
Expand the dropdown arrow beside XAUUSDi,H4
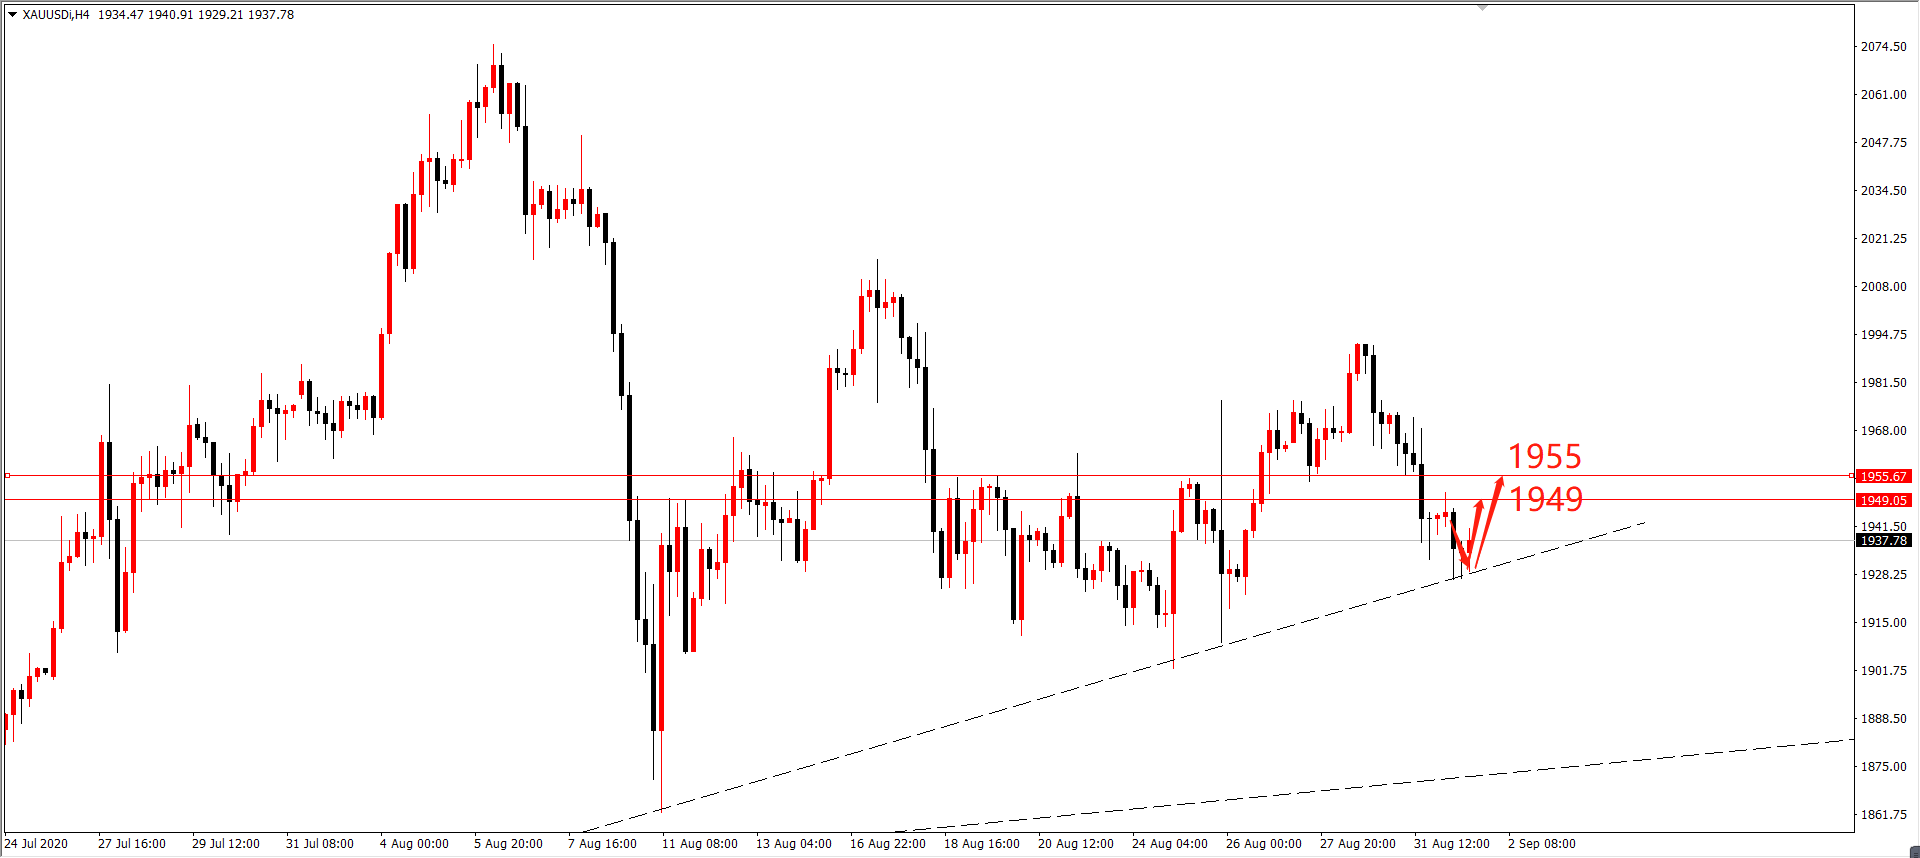tap(12, 15)
